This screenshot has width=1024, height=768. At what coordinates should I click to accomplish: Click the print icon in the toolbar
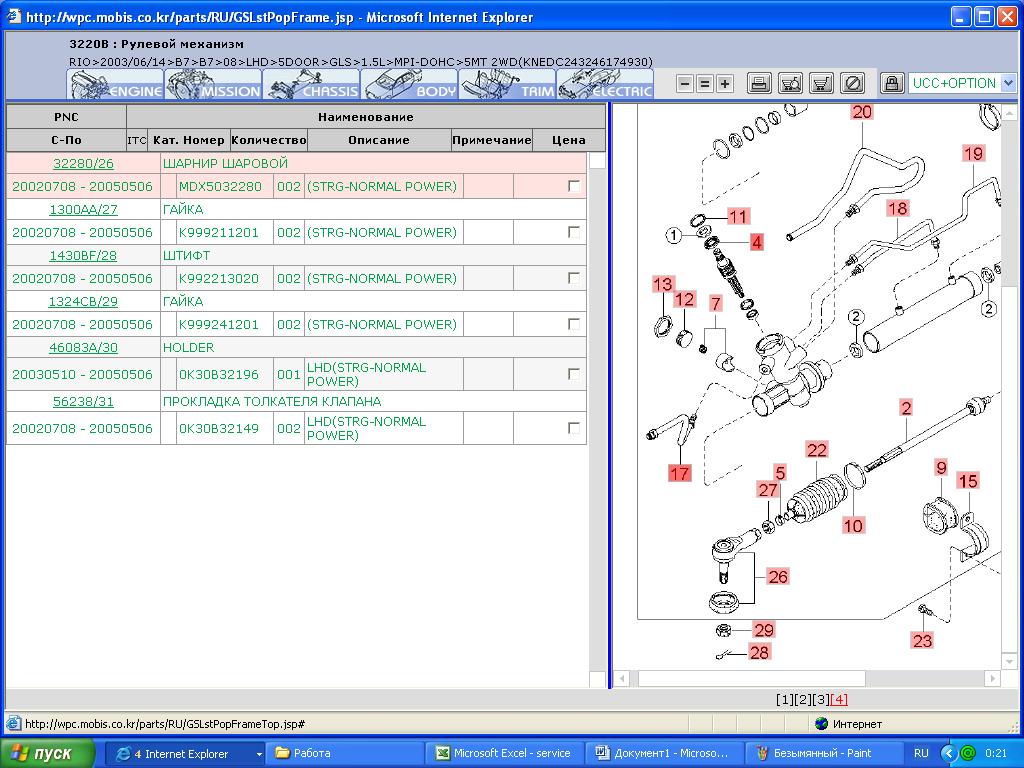coord(760,83)
